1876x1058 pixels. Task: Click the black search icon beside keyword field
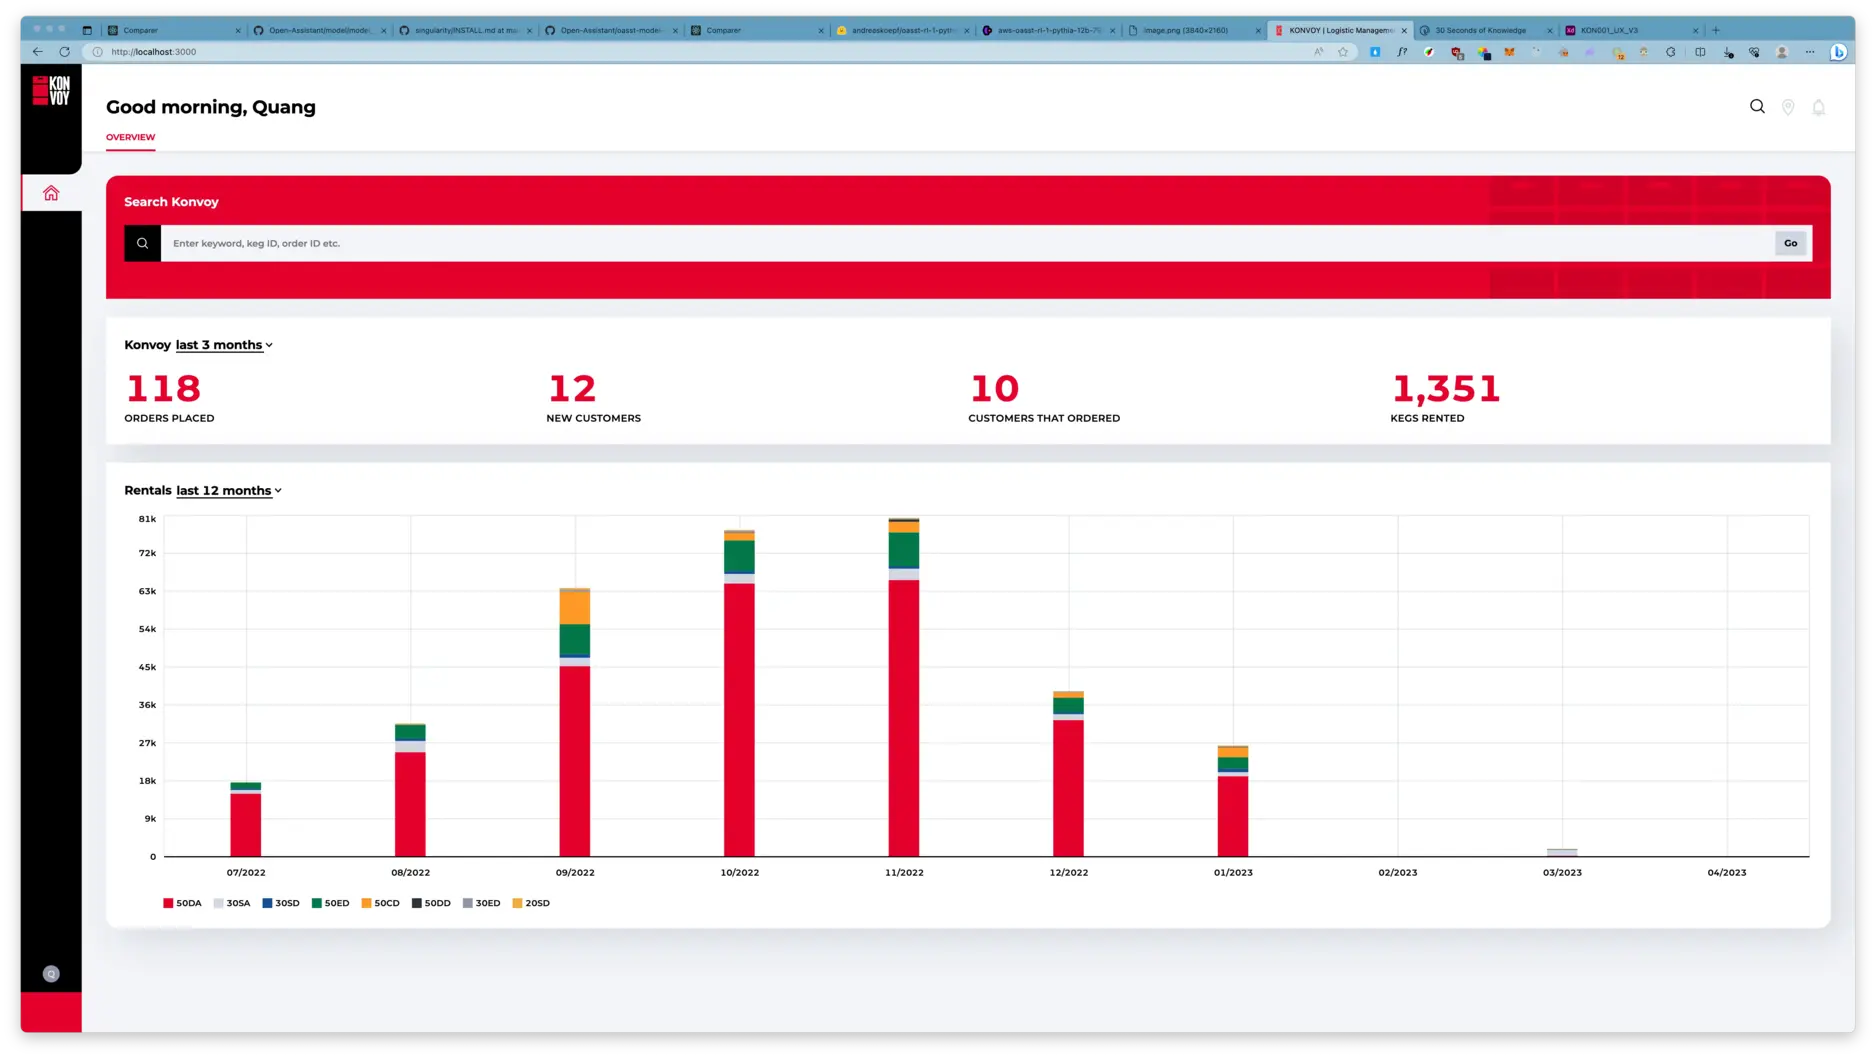tap(142, 243)
